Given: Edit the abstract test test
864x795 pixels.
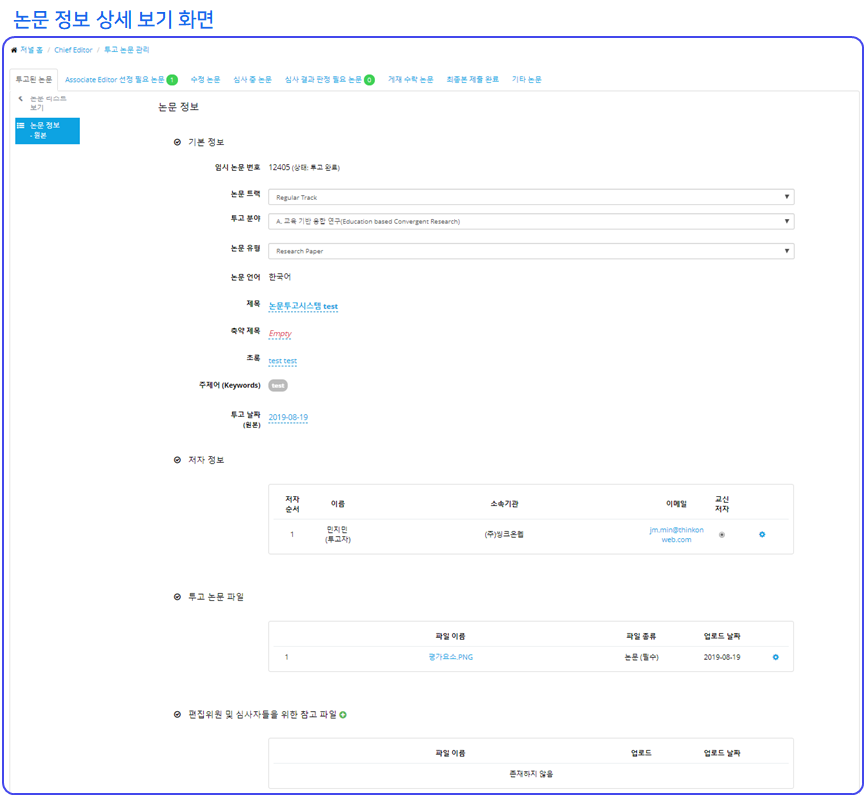Looking at the screenshot, I should coord(283,361).
